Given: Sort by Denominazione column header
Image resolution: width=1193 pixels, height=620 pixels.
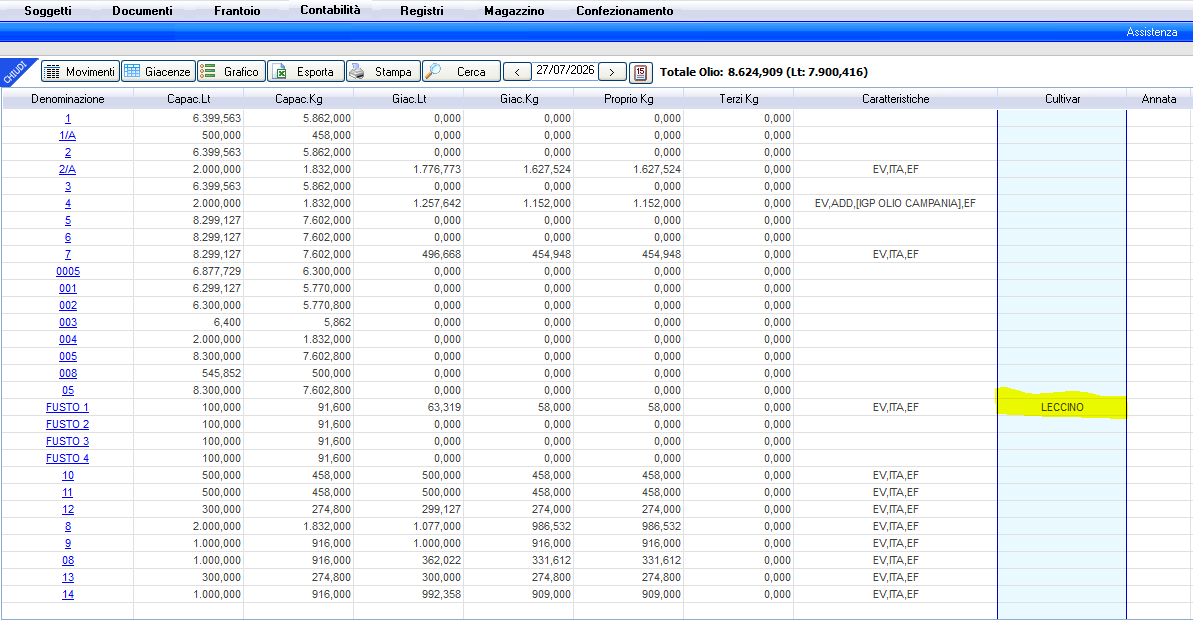Looking at the screenshot, I should (68, 99).
